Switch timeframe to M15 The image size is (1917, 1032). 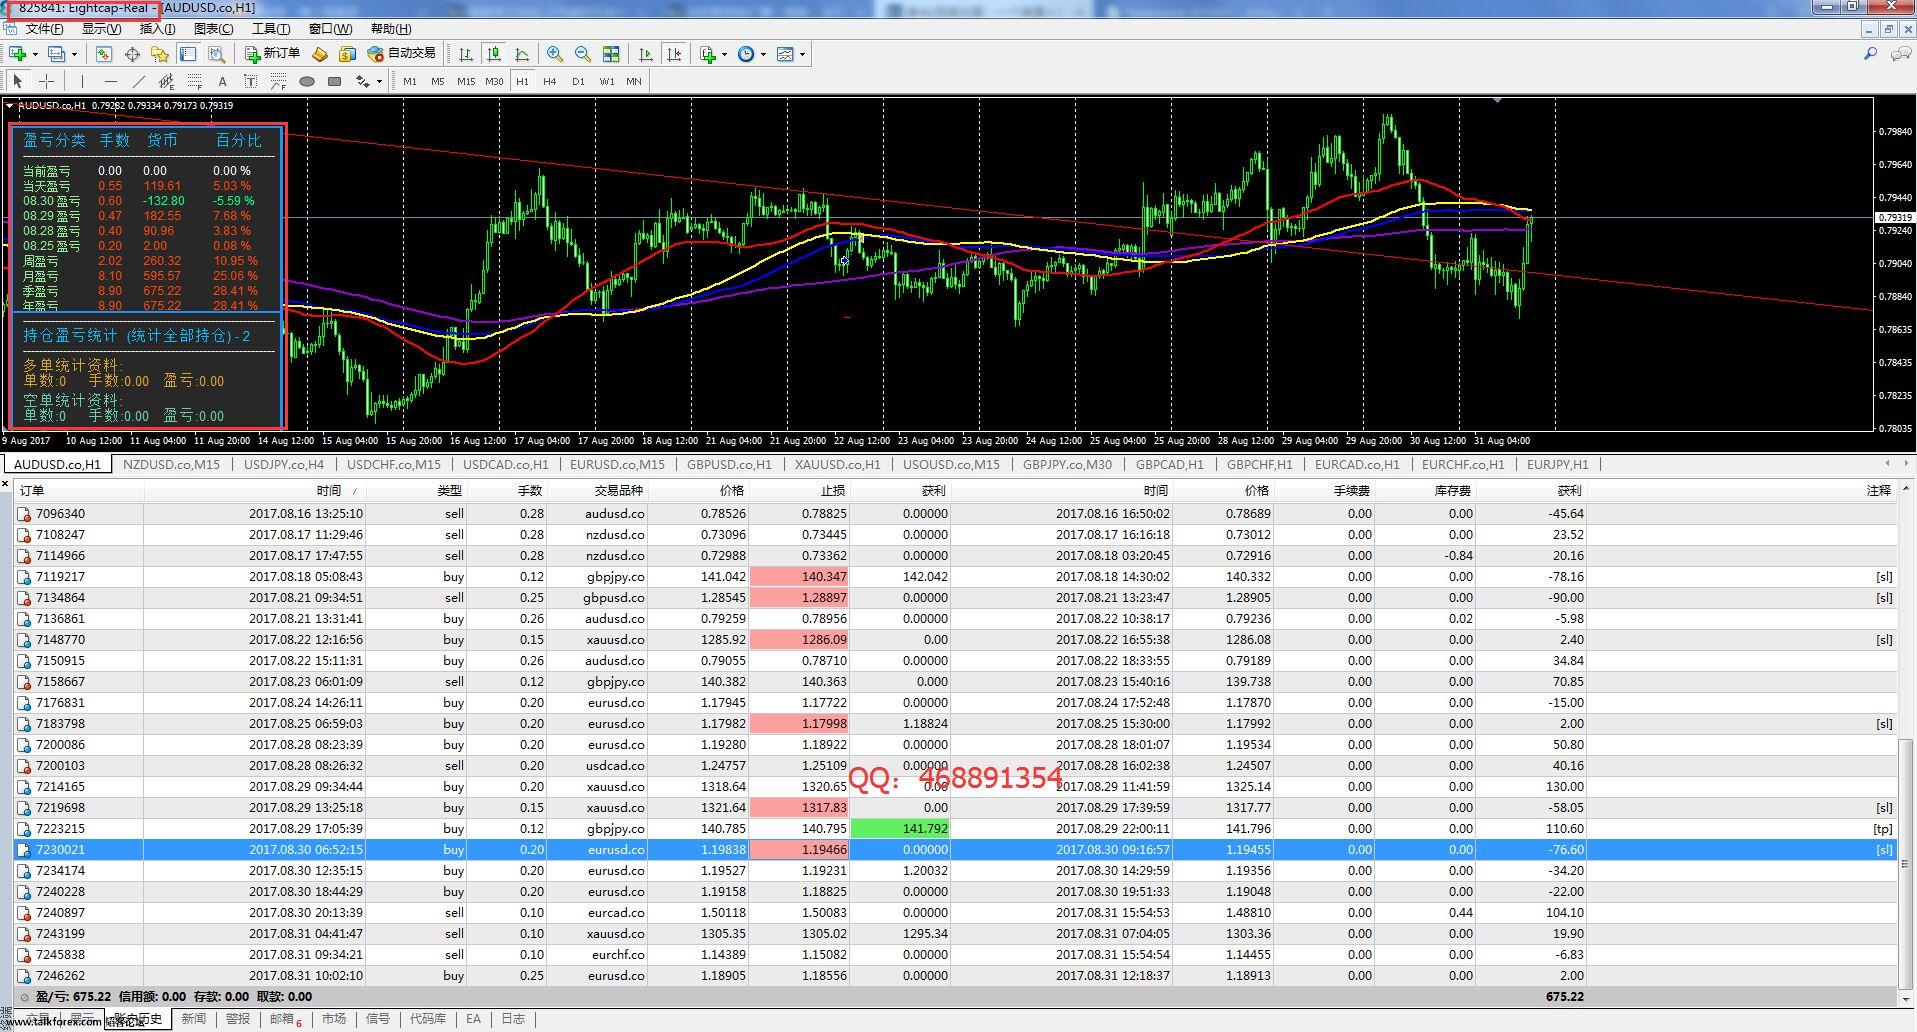tap(466, 81)
